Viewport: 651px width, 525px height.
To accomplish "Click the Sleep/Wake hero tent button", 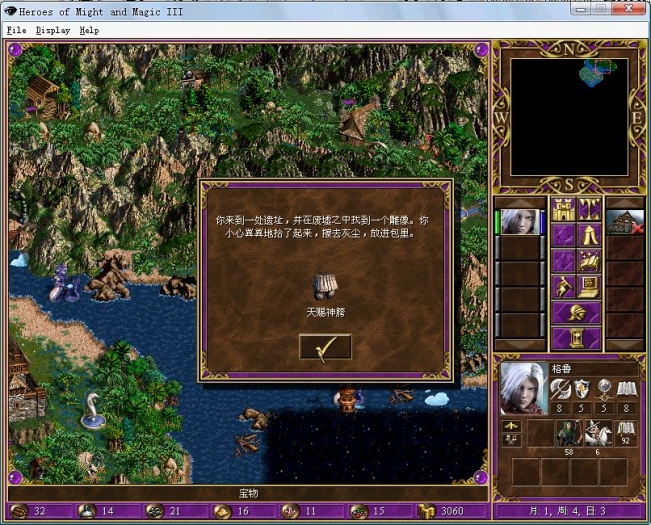I will (x=589, y=235).
